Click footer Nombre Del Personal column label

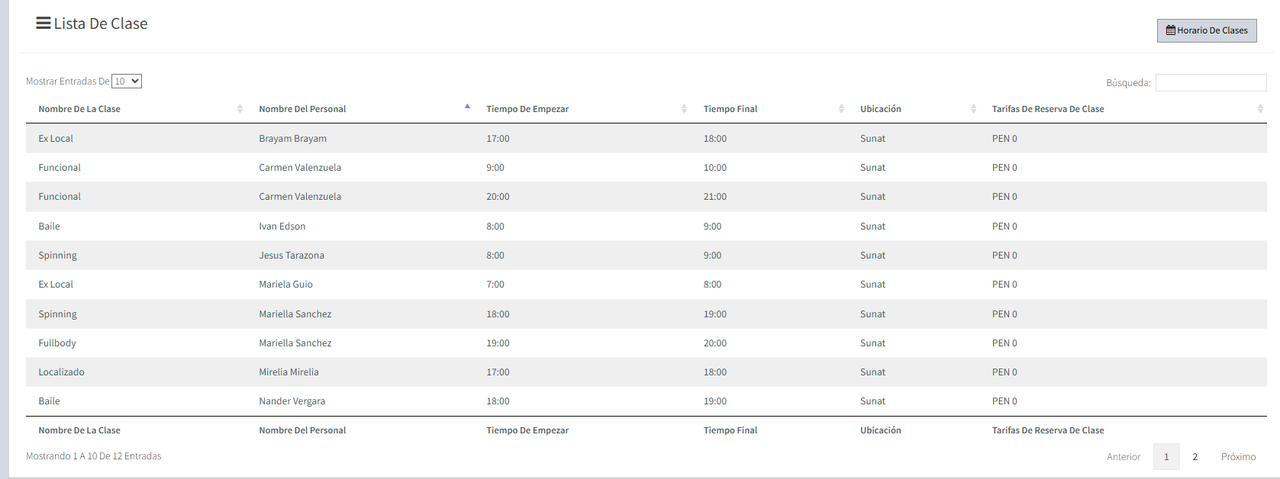coord(302,430)
